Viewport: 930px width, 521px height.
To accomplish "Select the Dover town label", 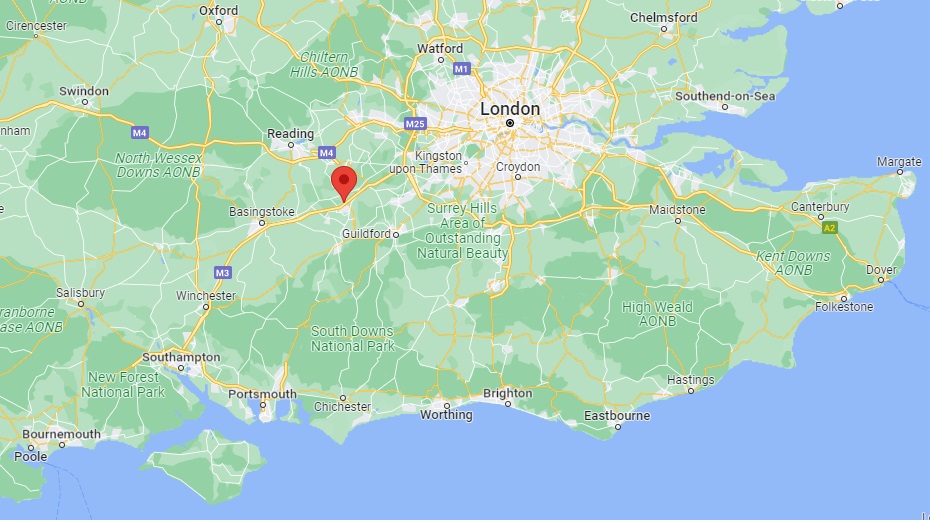I will [x=881, y=269].
